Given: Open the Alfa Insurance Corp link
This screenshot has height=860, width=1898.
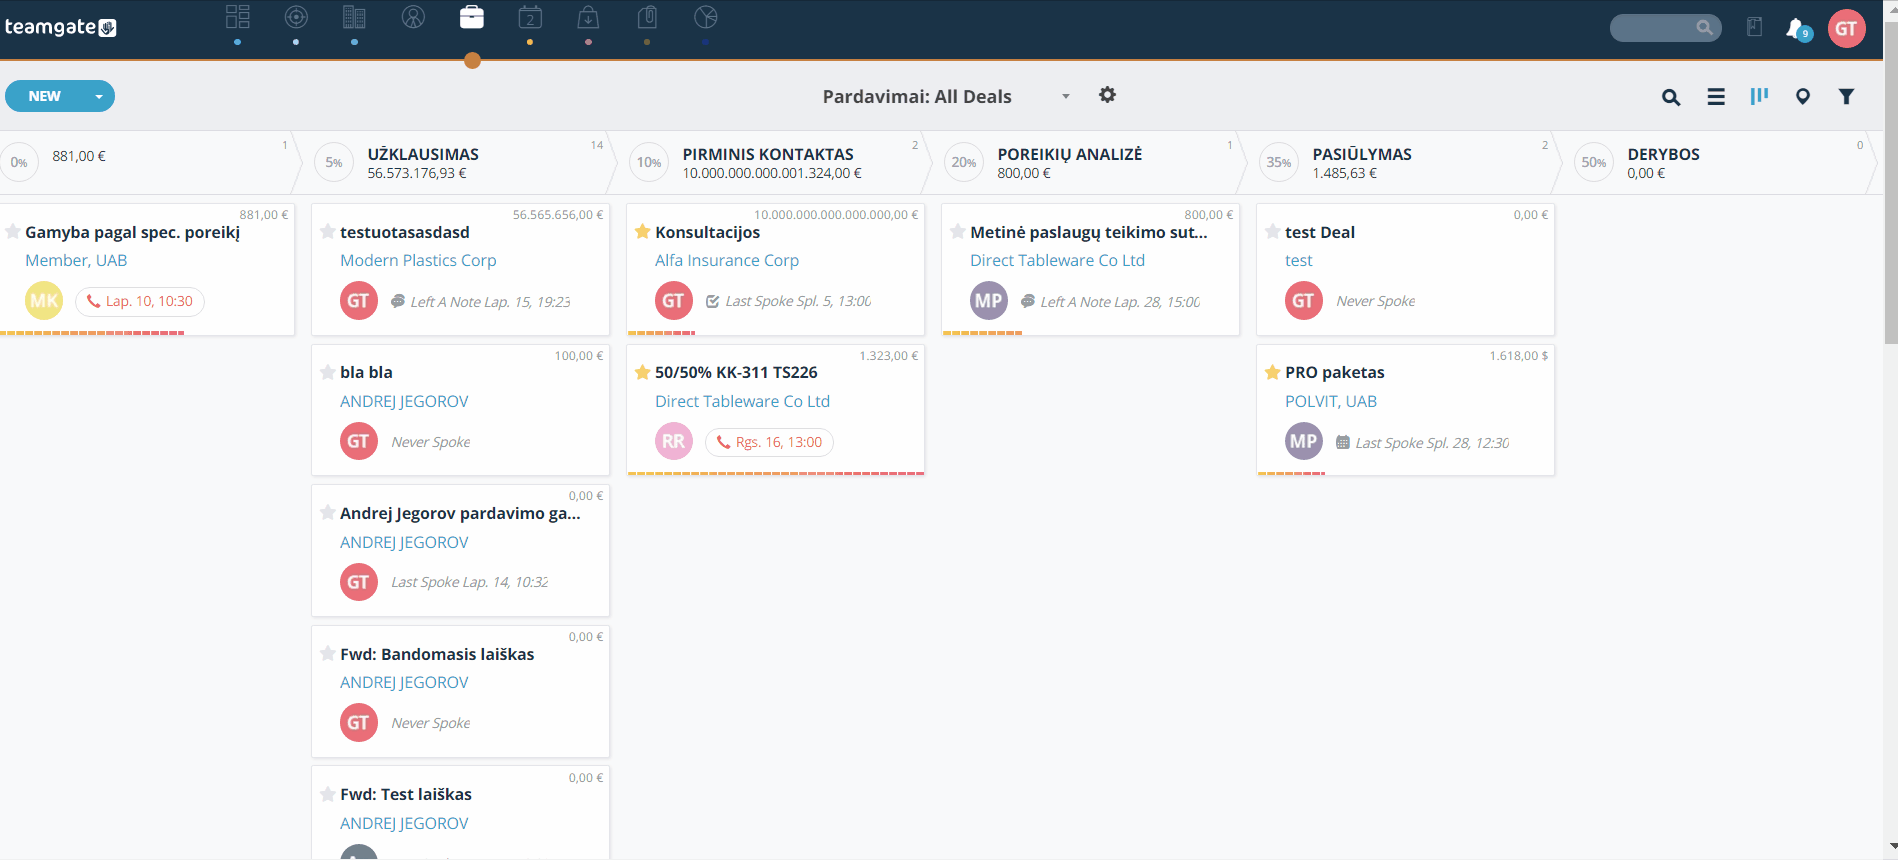Looking at the screenshot, I should point(727,260).
